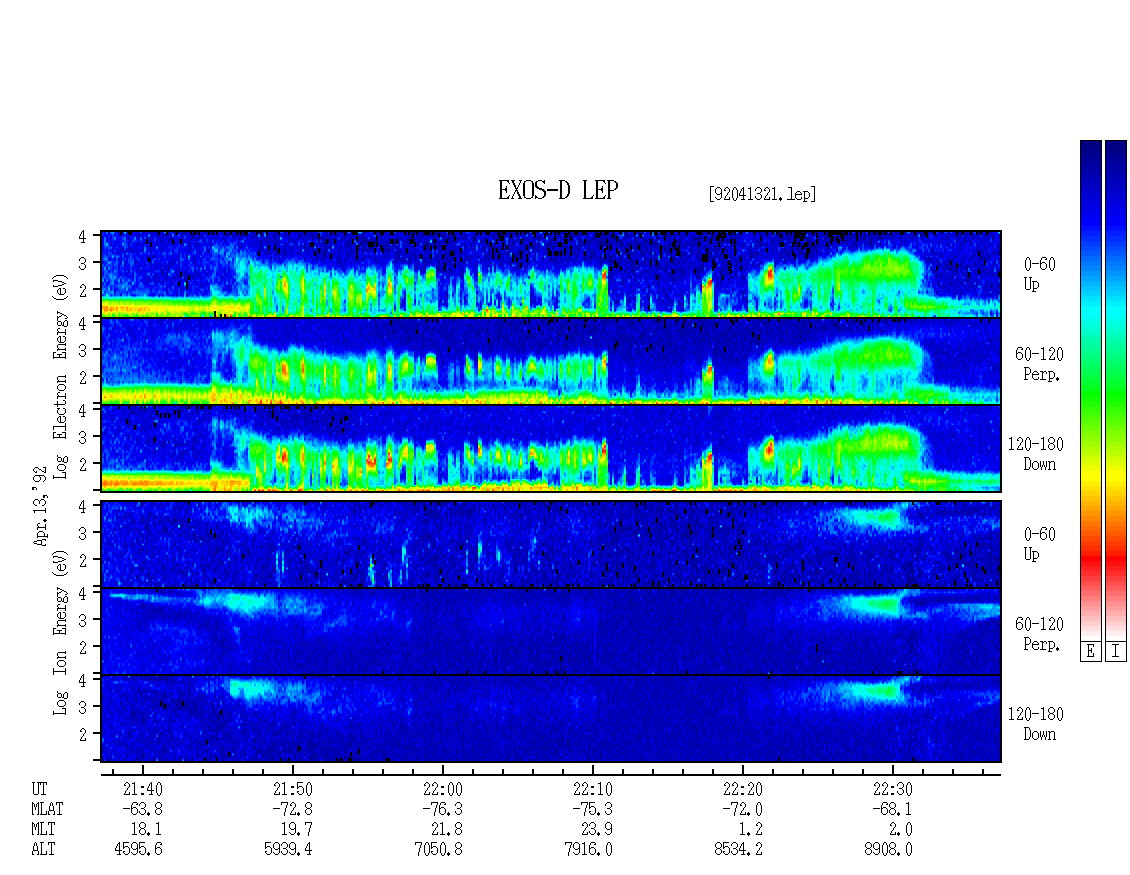The image size is (1130, 875).
Task: Click the MLT value '2.0'
Action: (x=901, y=830)
